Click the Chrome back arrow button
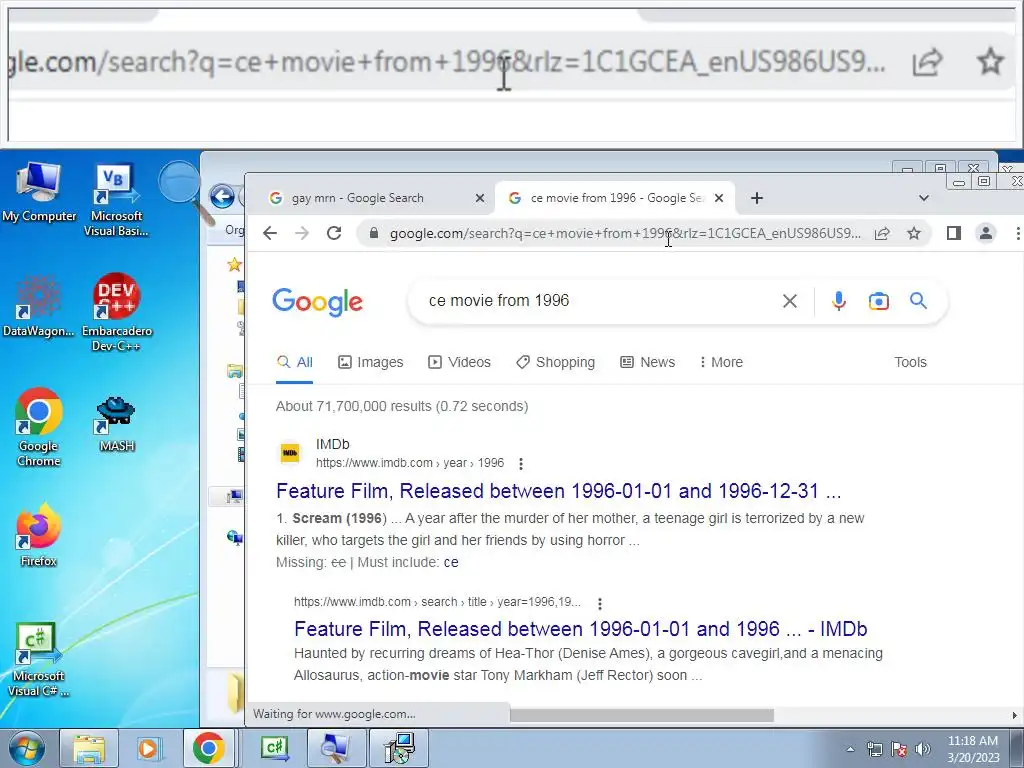 coord(270,233)
